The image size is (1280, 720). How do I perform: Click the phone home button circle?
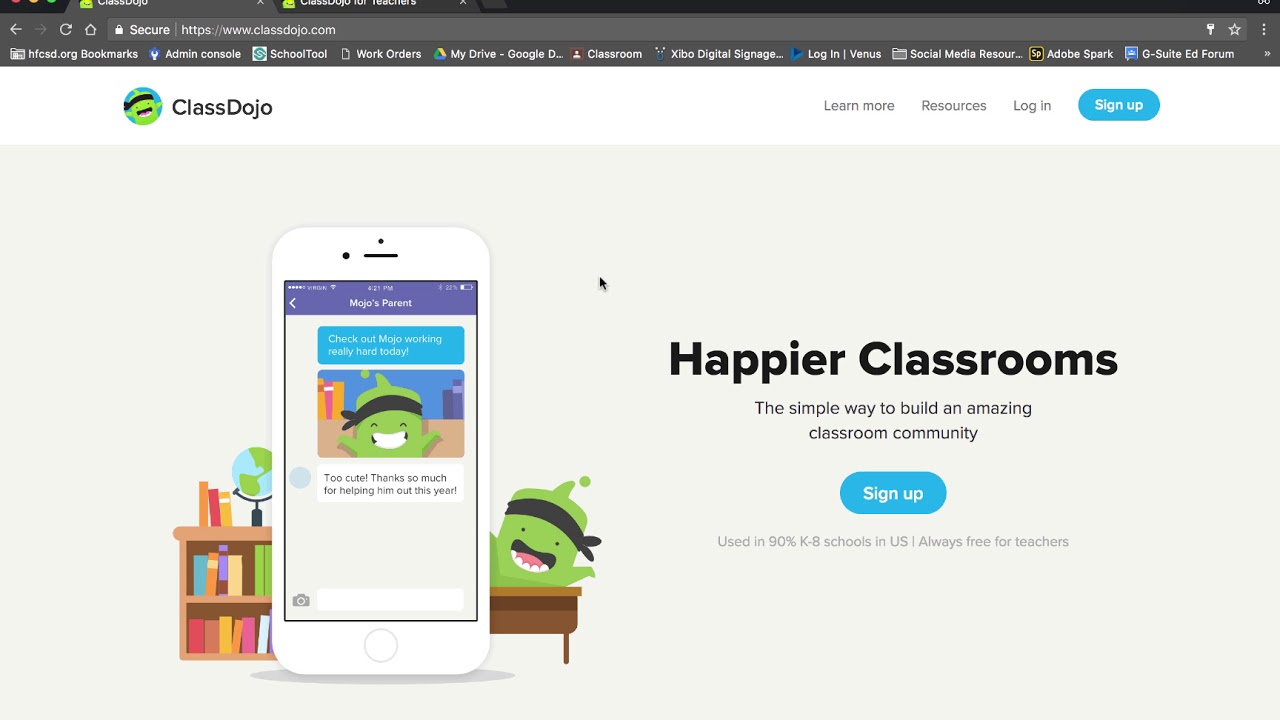[x=381, y=646]
